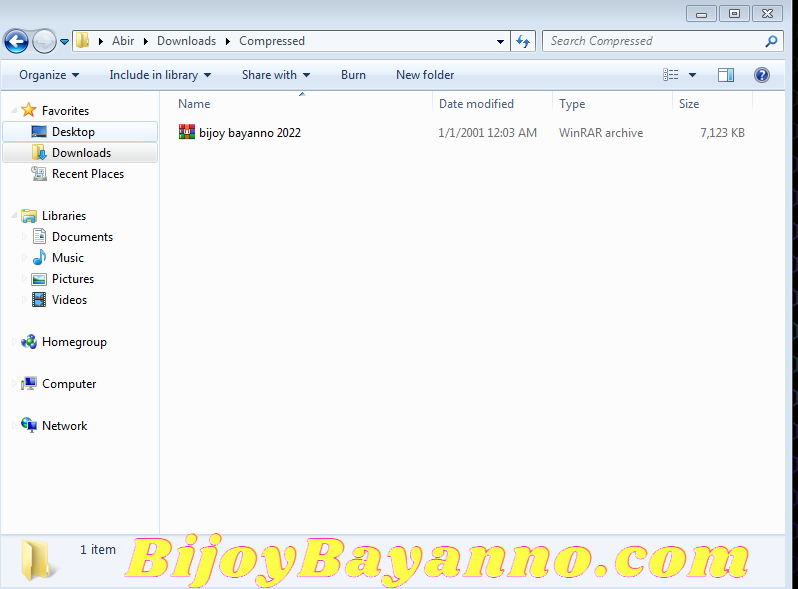Viewport: 798px width, 589px height.
Task: Expand the arrow after Downloads breadcrumb
Action: (x=227, y=41)
